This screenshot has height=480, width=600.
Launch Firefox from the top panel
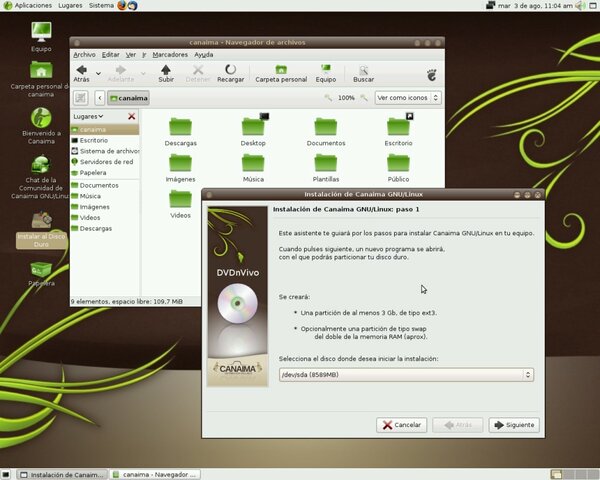[x=122, y=5]
